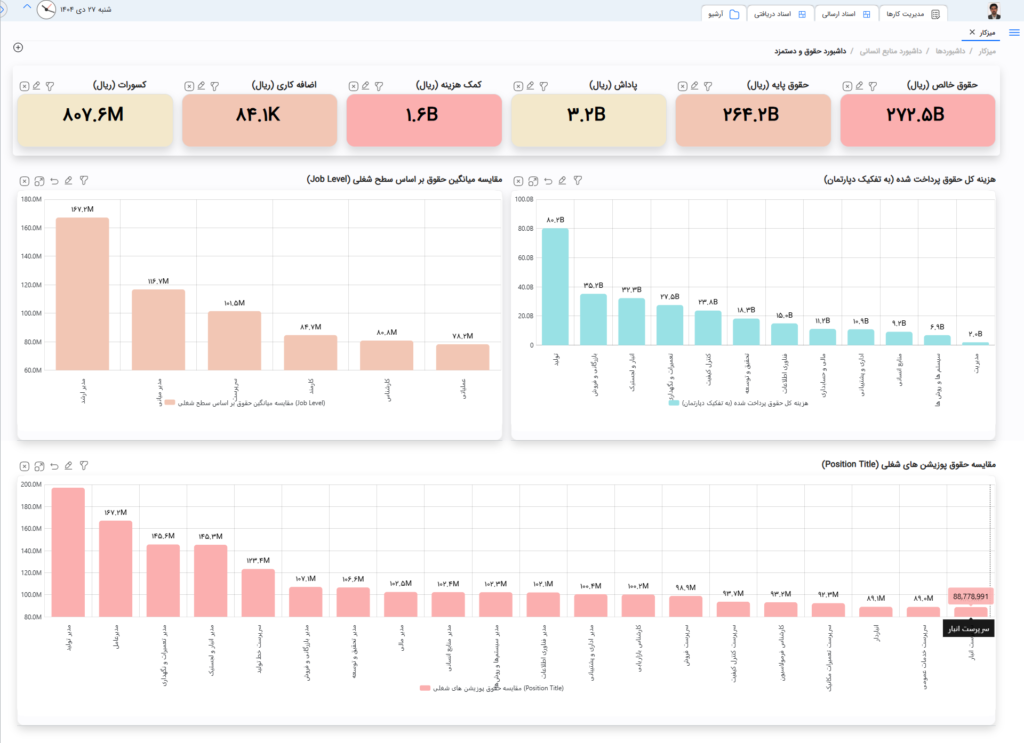
Task: Remove the پاداش card widget
Action: (518, 86)
